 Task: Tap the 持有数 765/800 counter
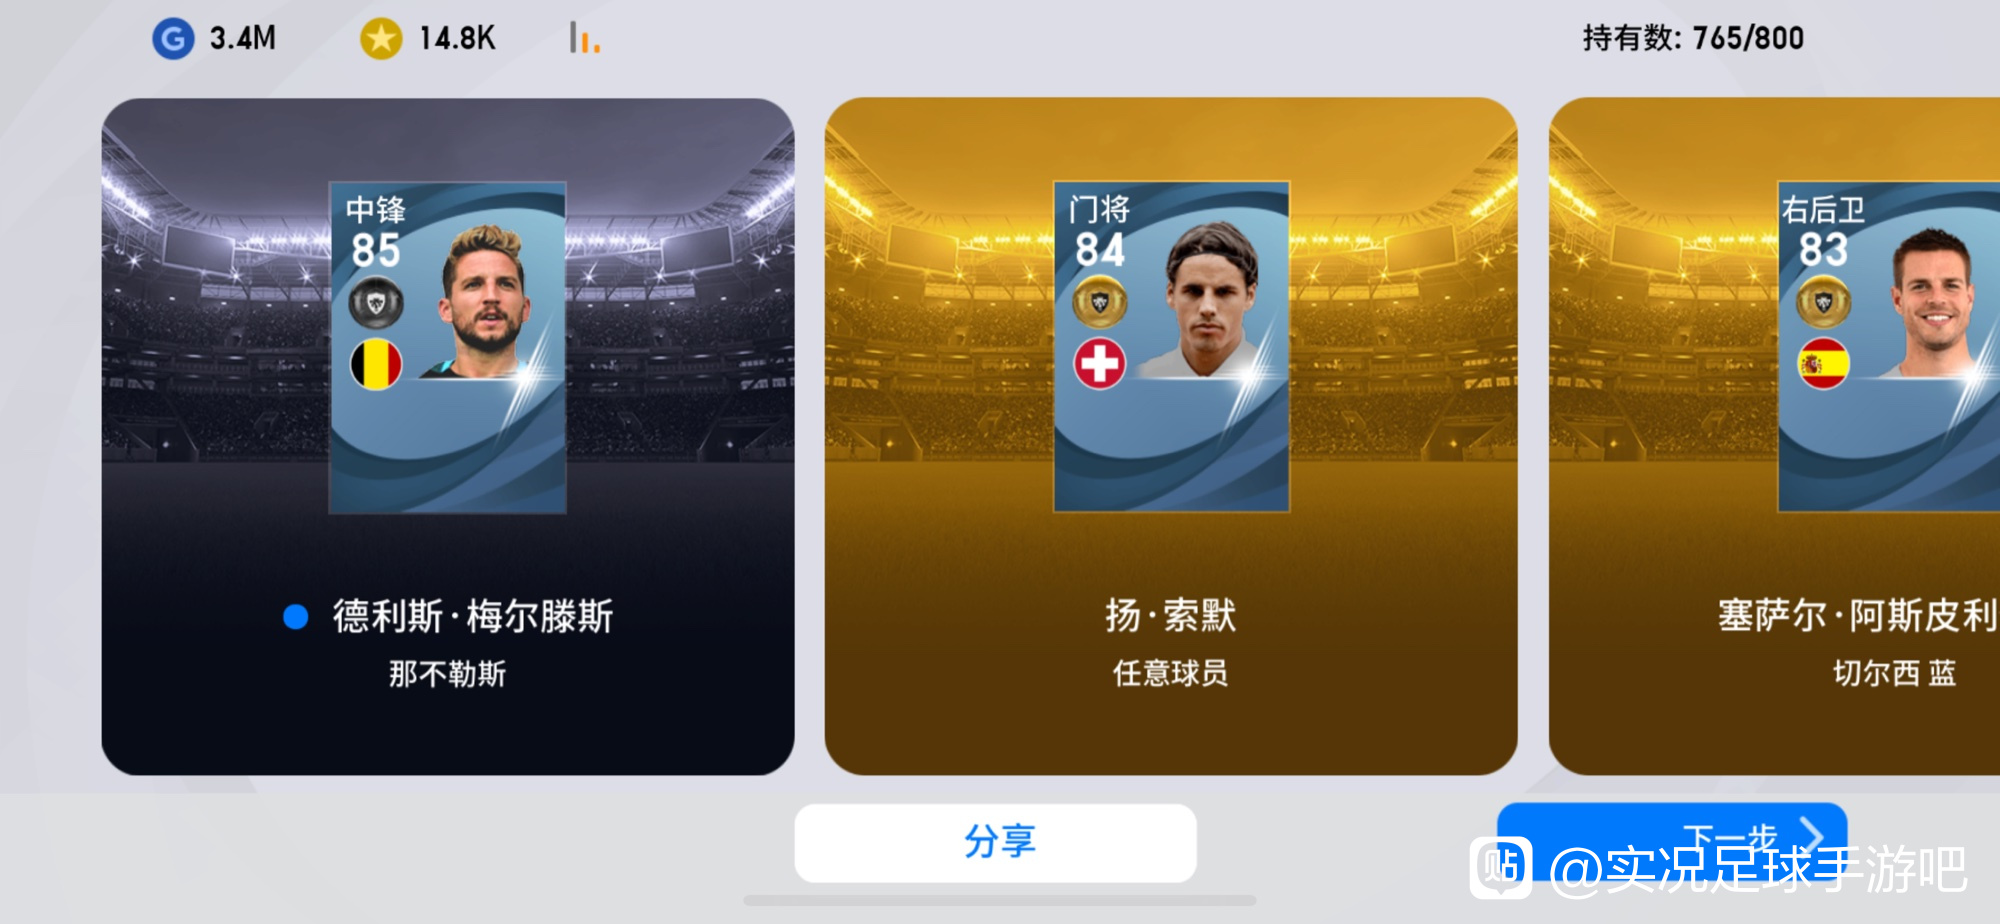(x=1693, y=38)
